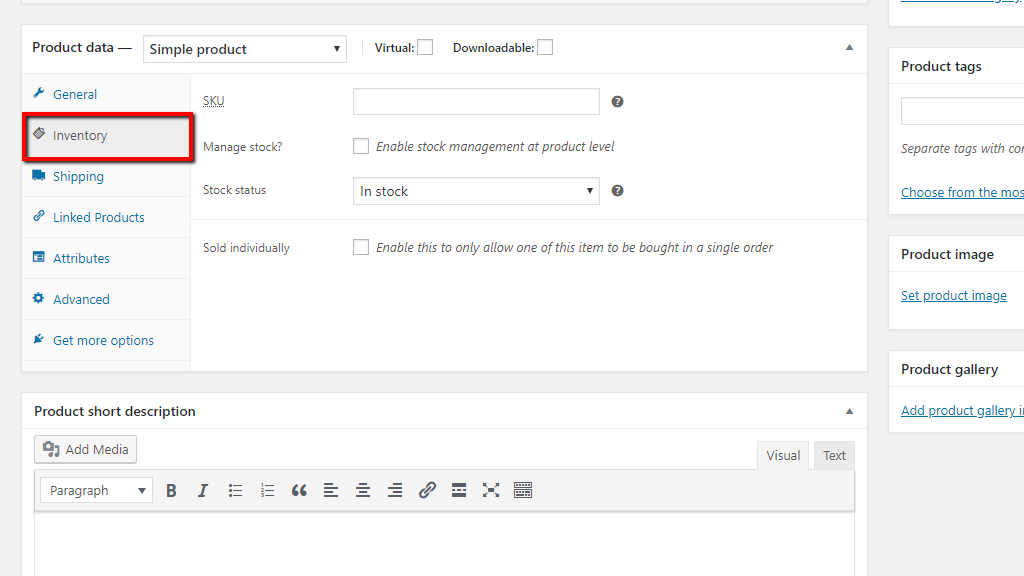Insert a bulleted list
Viewport: 1024px width, 576px height.
click(235, 490)
